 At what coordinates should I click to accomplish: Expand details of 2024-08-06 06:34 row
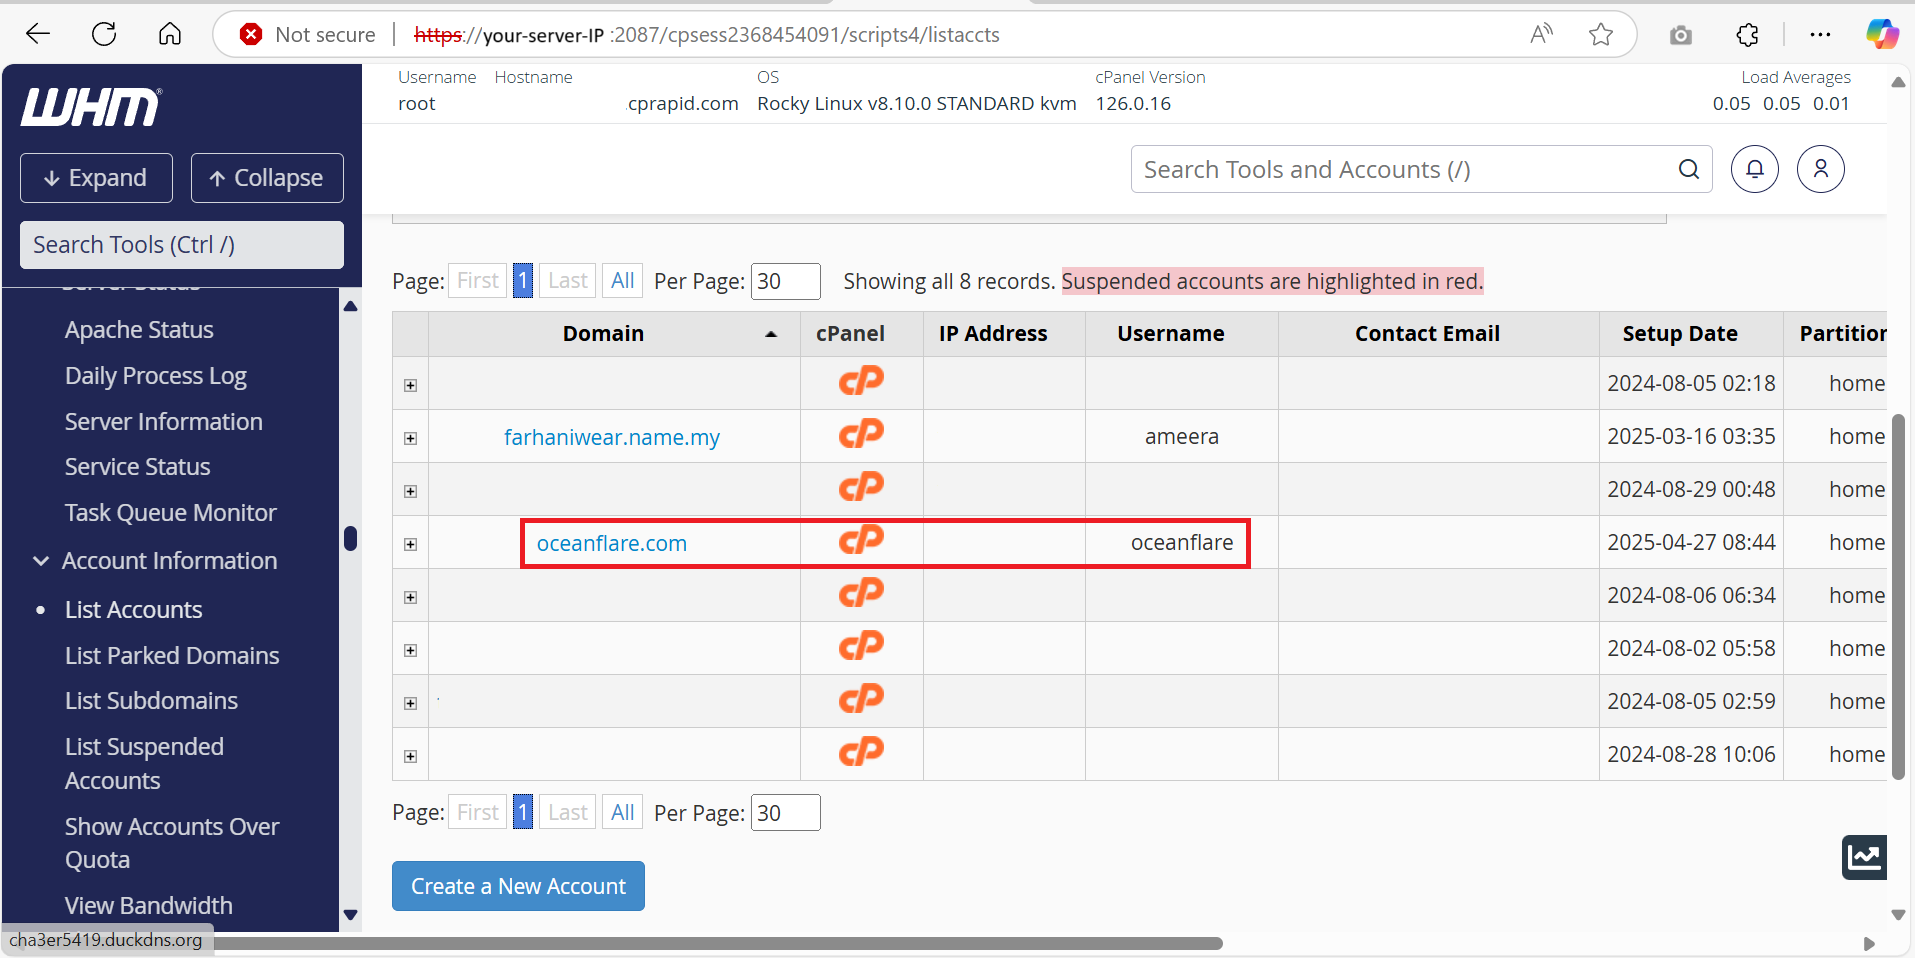410,597
